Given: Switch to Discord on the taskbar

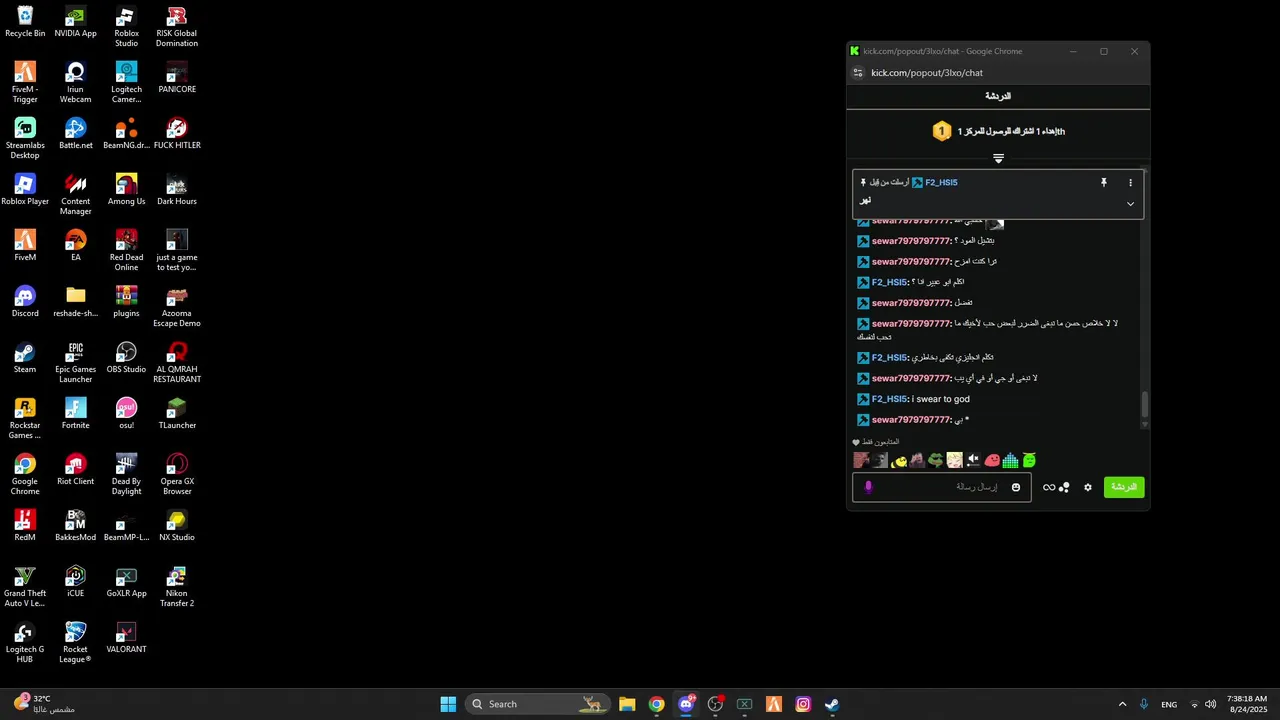Looking at the screenshot, I should [686, 704].
